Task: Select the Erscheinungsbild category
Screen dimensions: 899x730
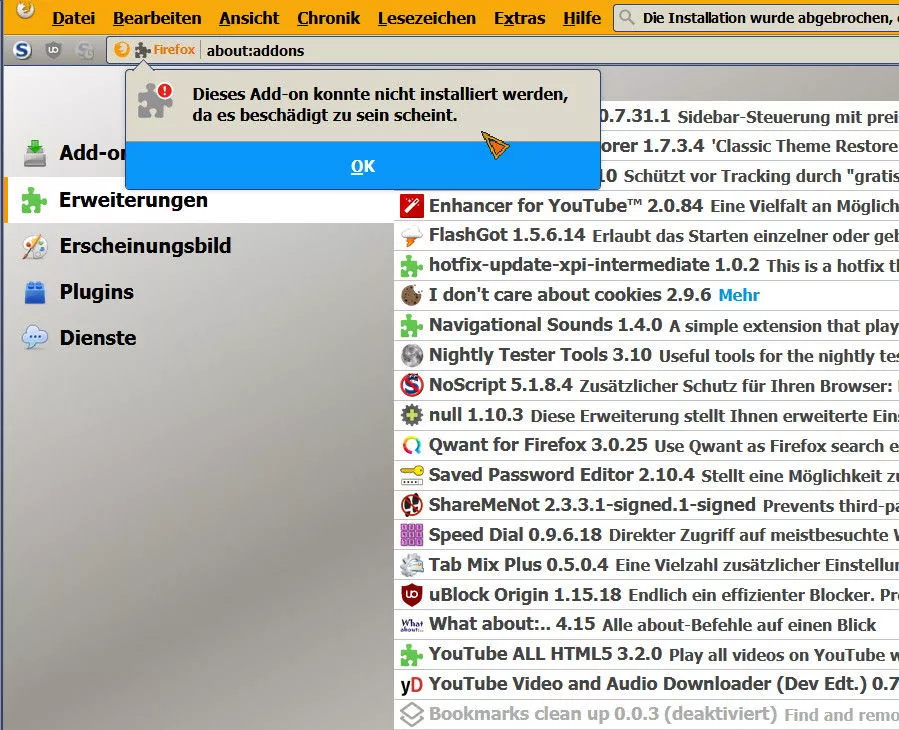Action: coord(198,246)
